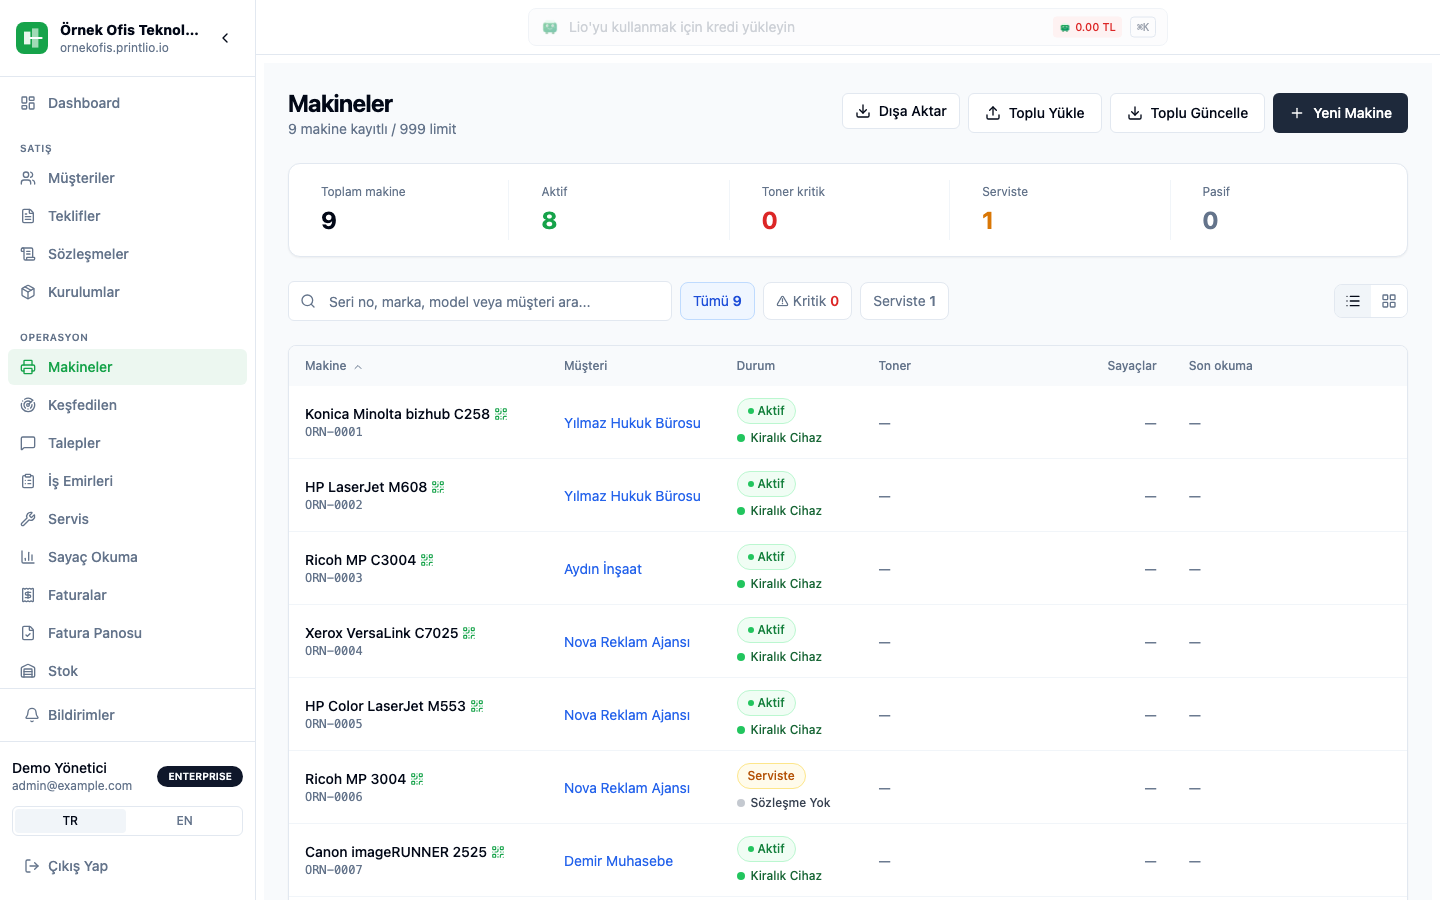Click the Serviste 1 stat card

pyautogui.click(x=1060, y=210)
